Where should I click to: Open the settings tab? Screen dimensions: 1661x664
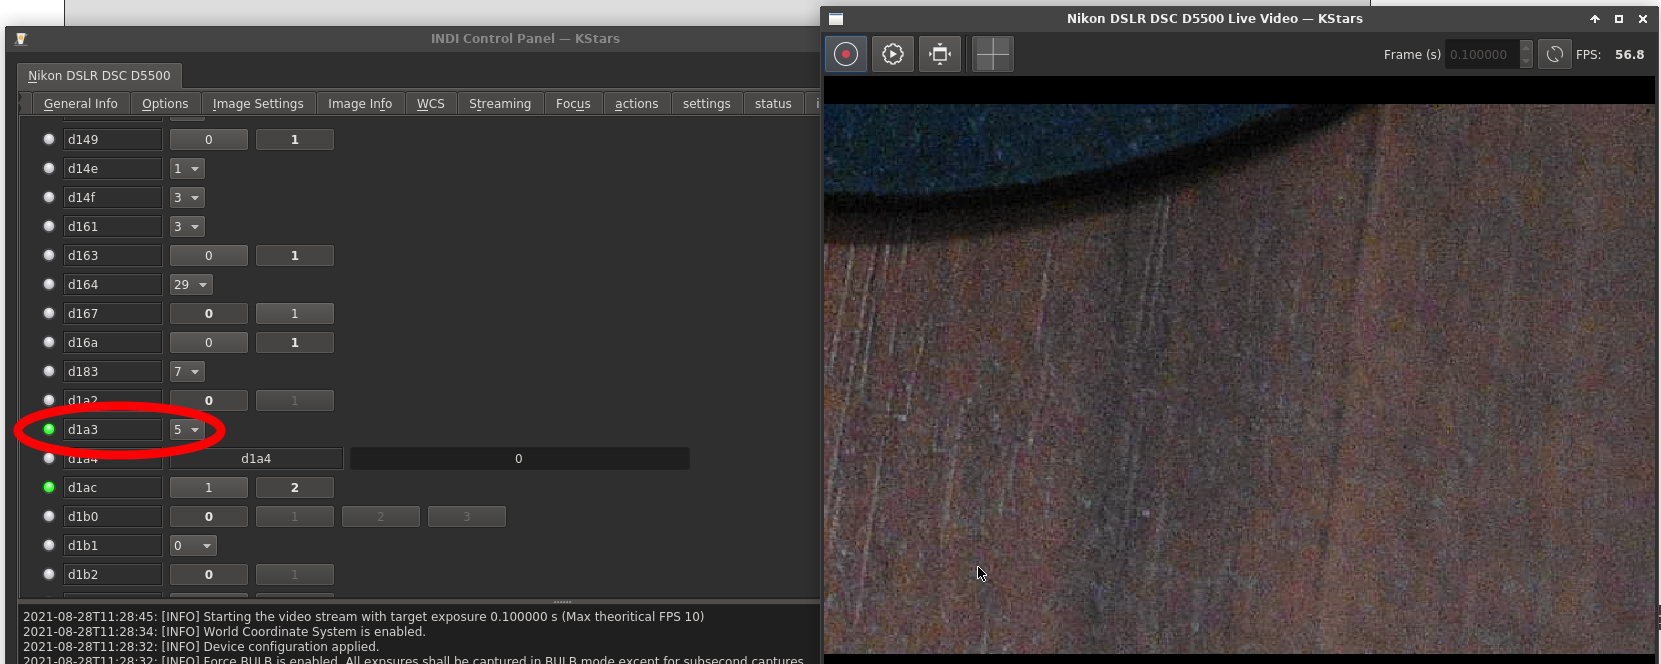(x=707, y=103)
